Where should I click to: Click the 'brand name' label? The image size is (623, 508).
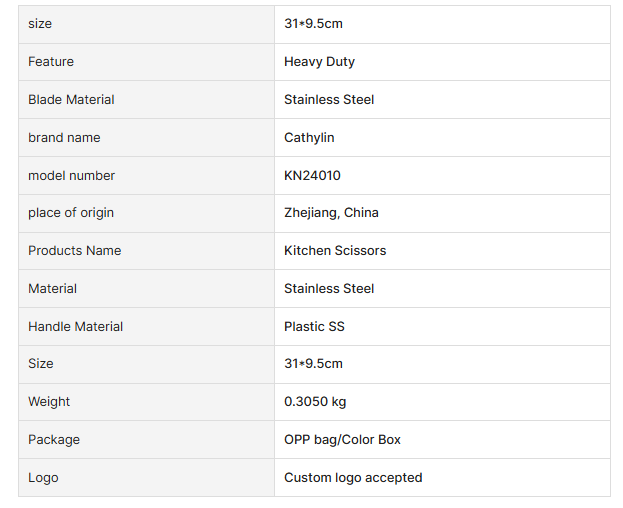point(64,138)
